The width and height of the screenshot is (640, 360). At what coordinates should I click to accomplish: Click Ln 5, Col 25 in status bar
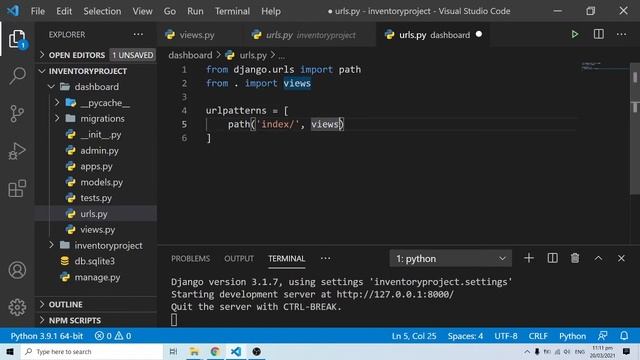414,336
